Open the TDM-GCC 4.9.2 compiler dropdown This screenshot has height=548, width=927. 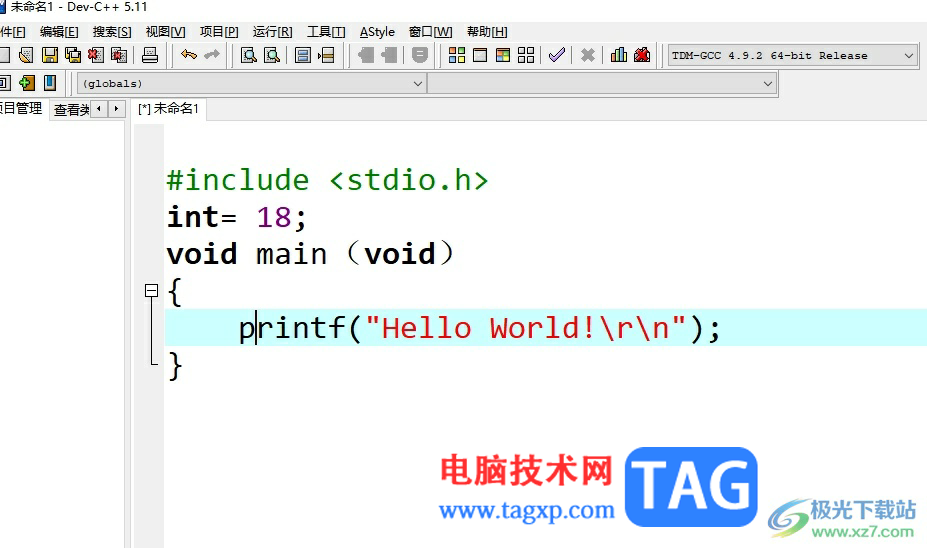pos(792,56)
